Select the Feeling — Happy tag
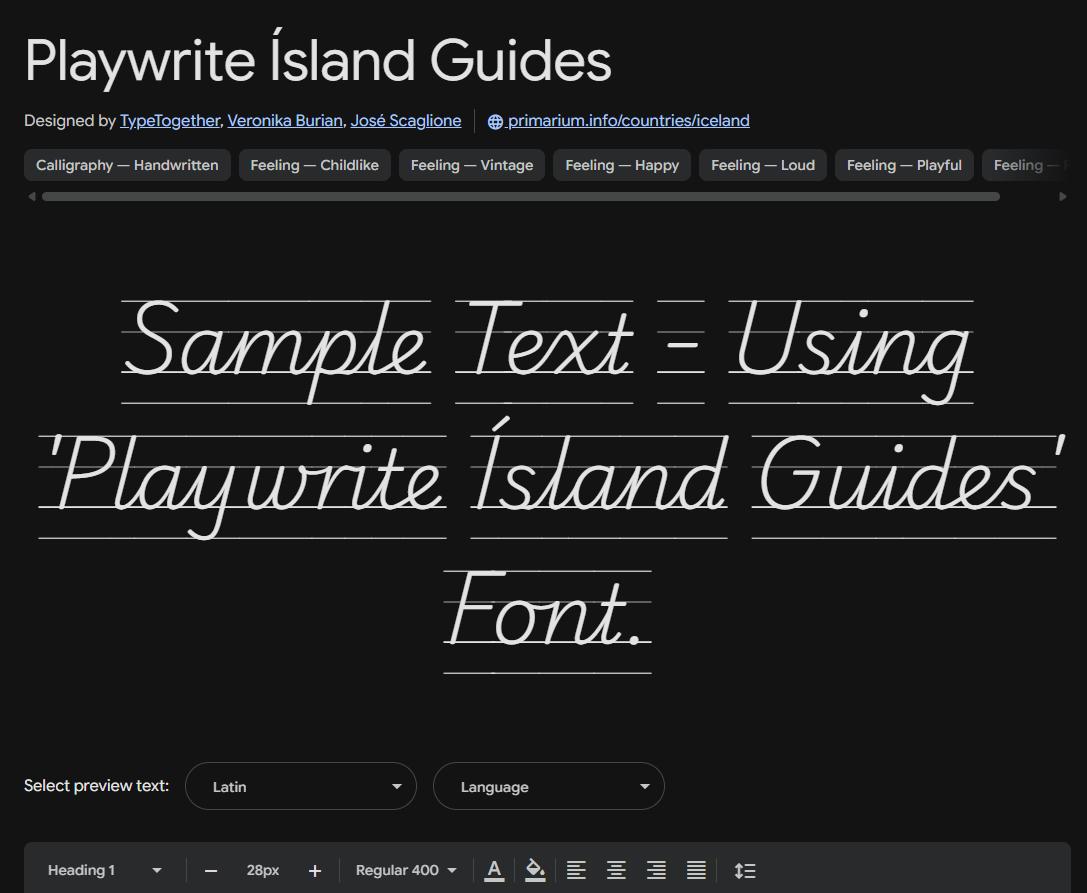The width and height of the screenshot is (1087, 893). (622, 165)
